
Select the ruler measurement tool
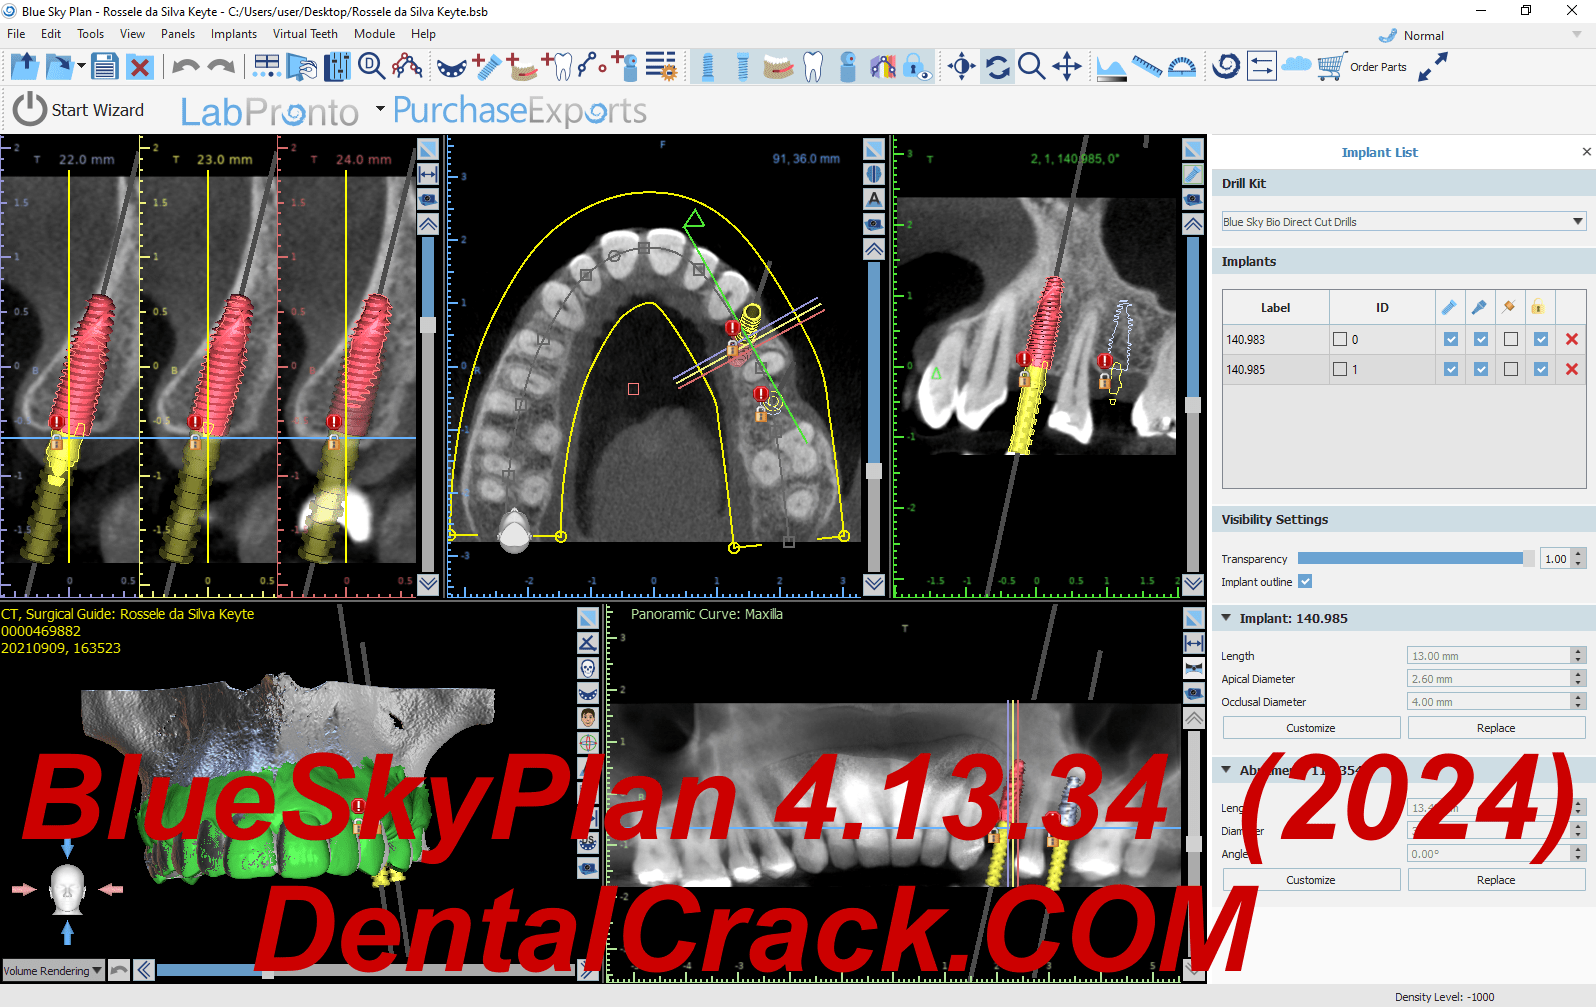pos(1147,67)
